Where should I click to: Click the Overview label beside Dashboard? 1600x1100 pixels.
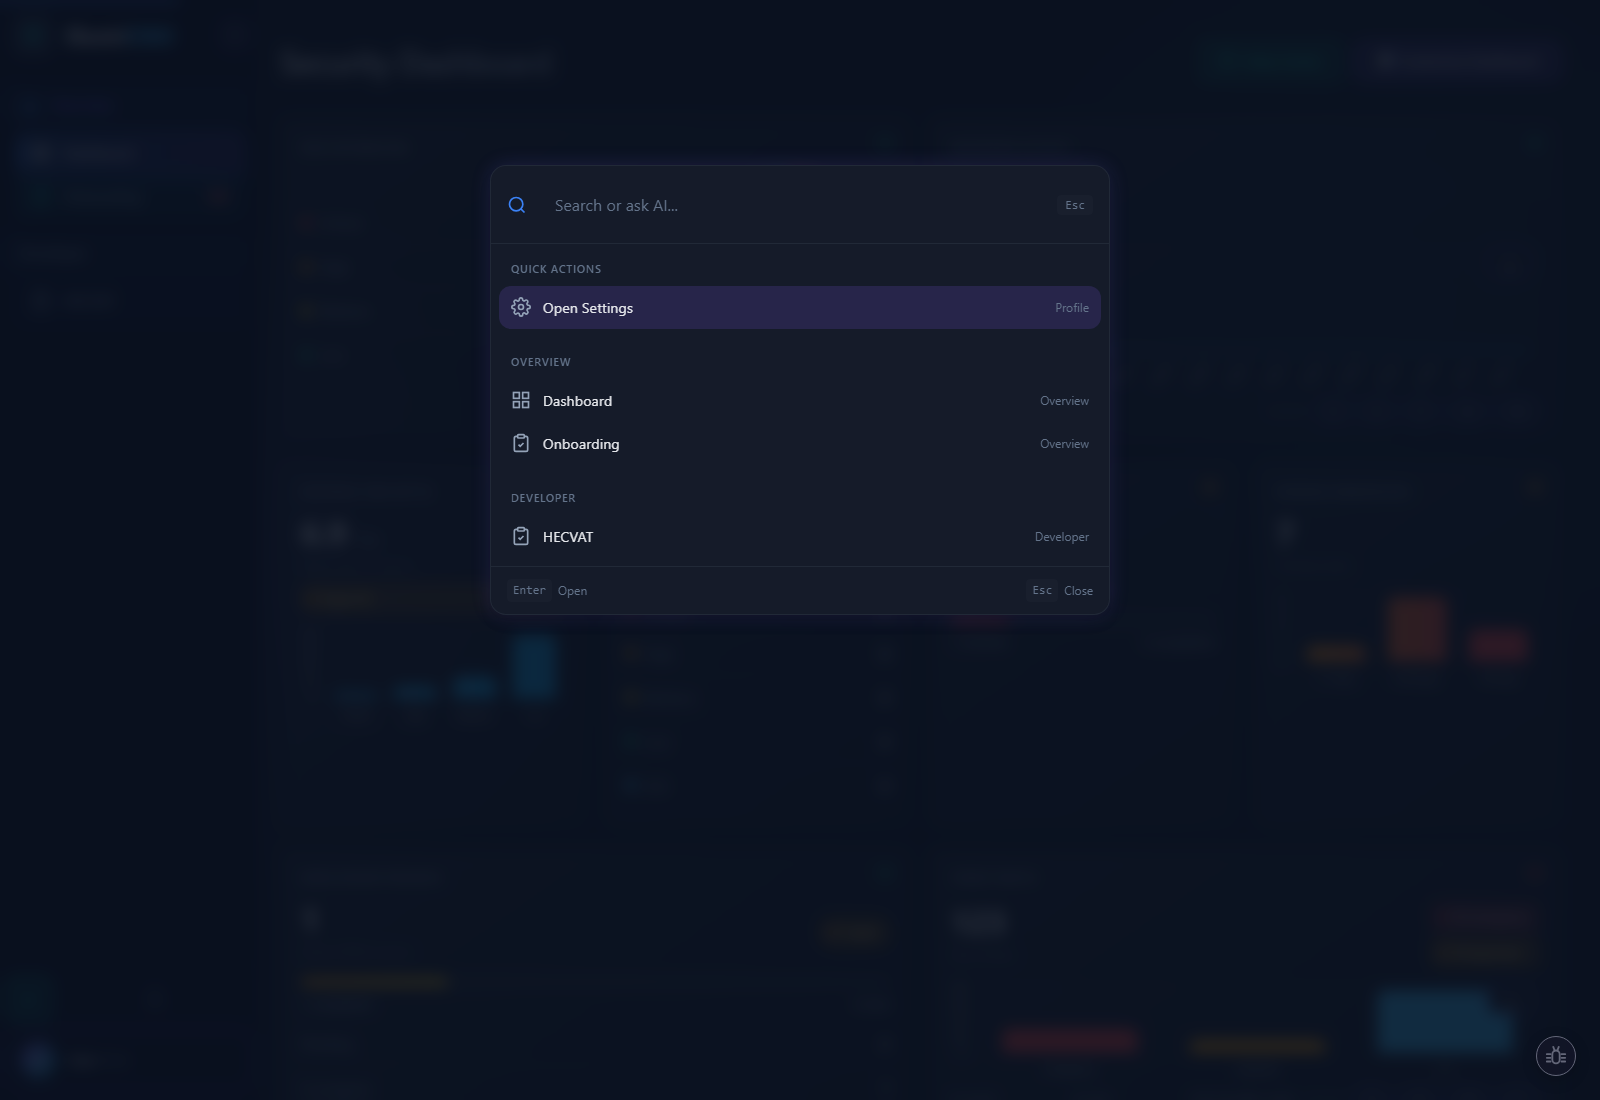pos(1064,400)
